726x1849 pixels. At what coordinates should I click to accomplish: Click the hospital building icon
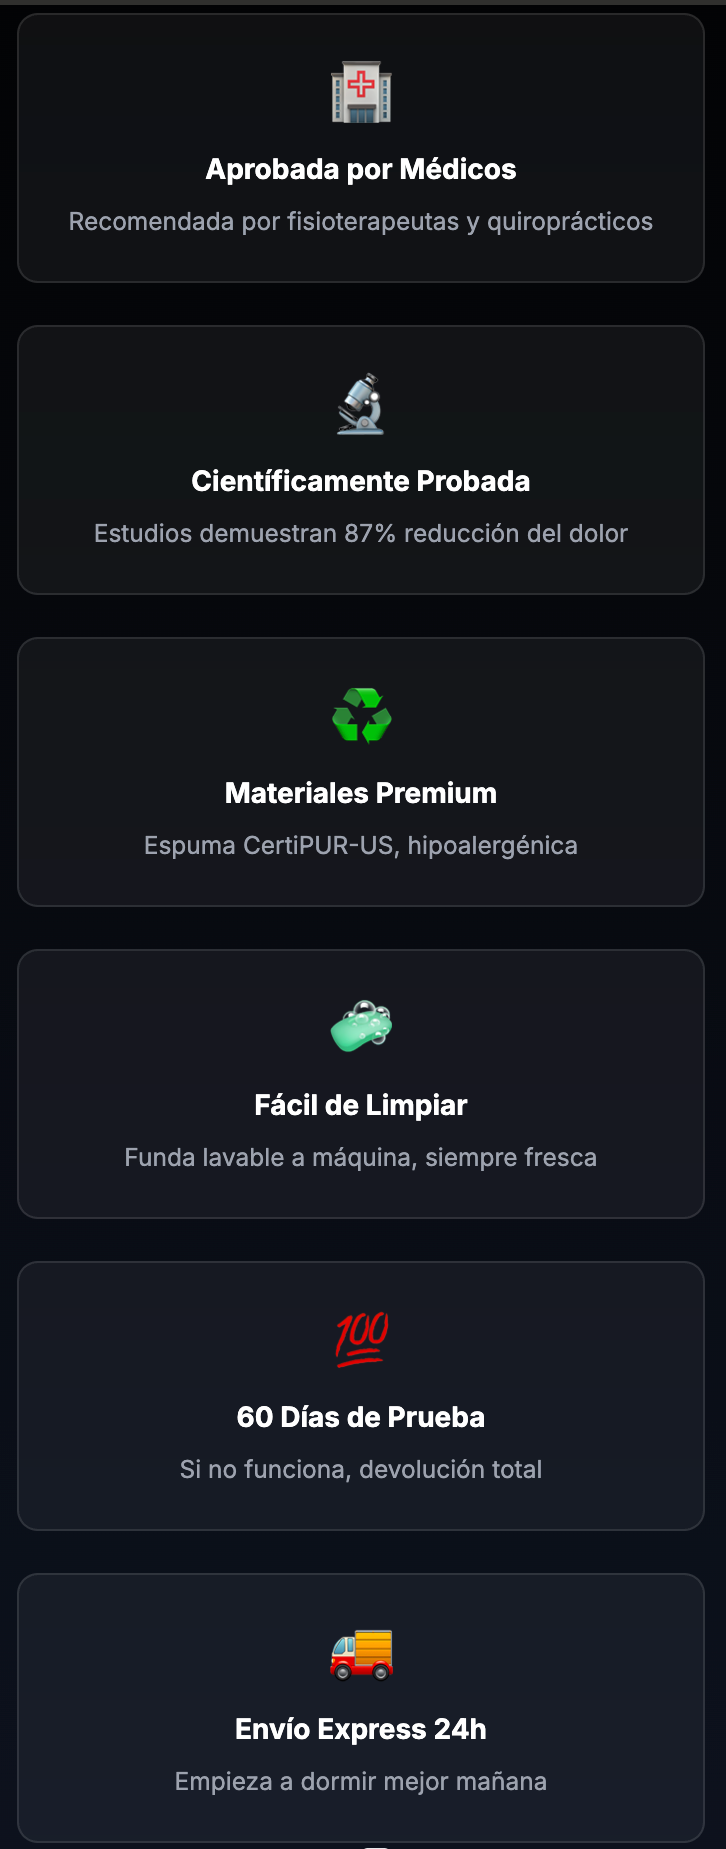click(361, 93)
